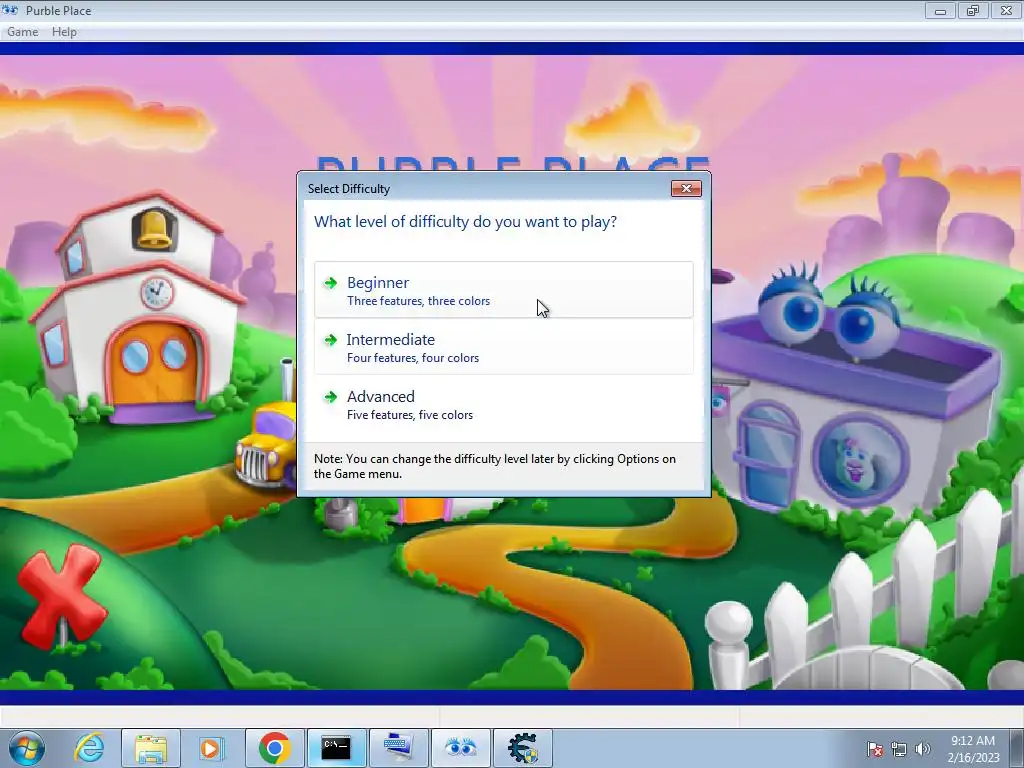Launch Google Chrome from taskbar
Image resolution: width=1024 pixels, height=768 pixels.
[274, 748]
